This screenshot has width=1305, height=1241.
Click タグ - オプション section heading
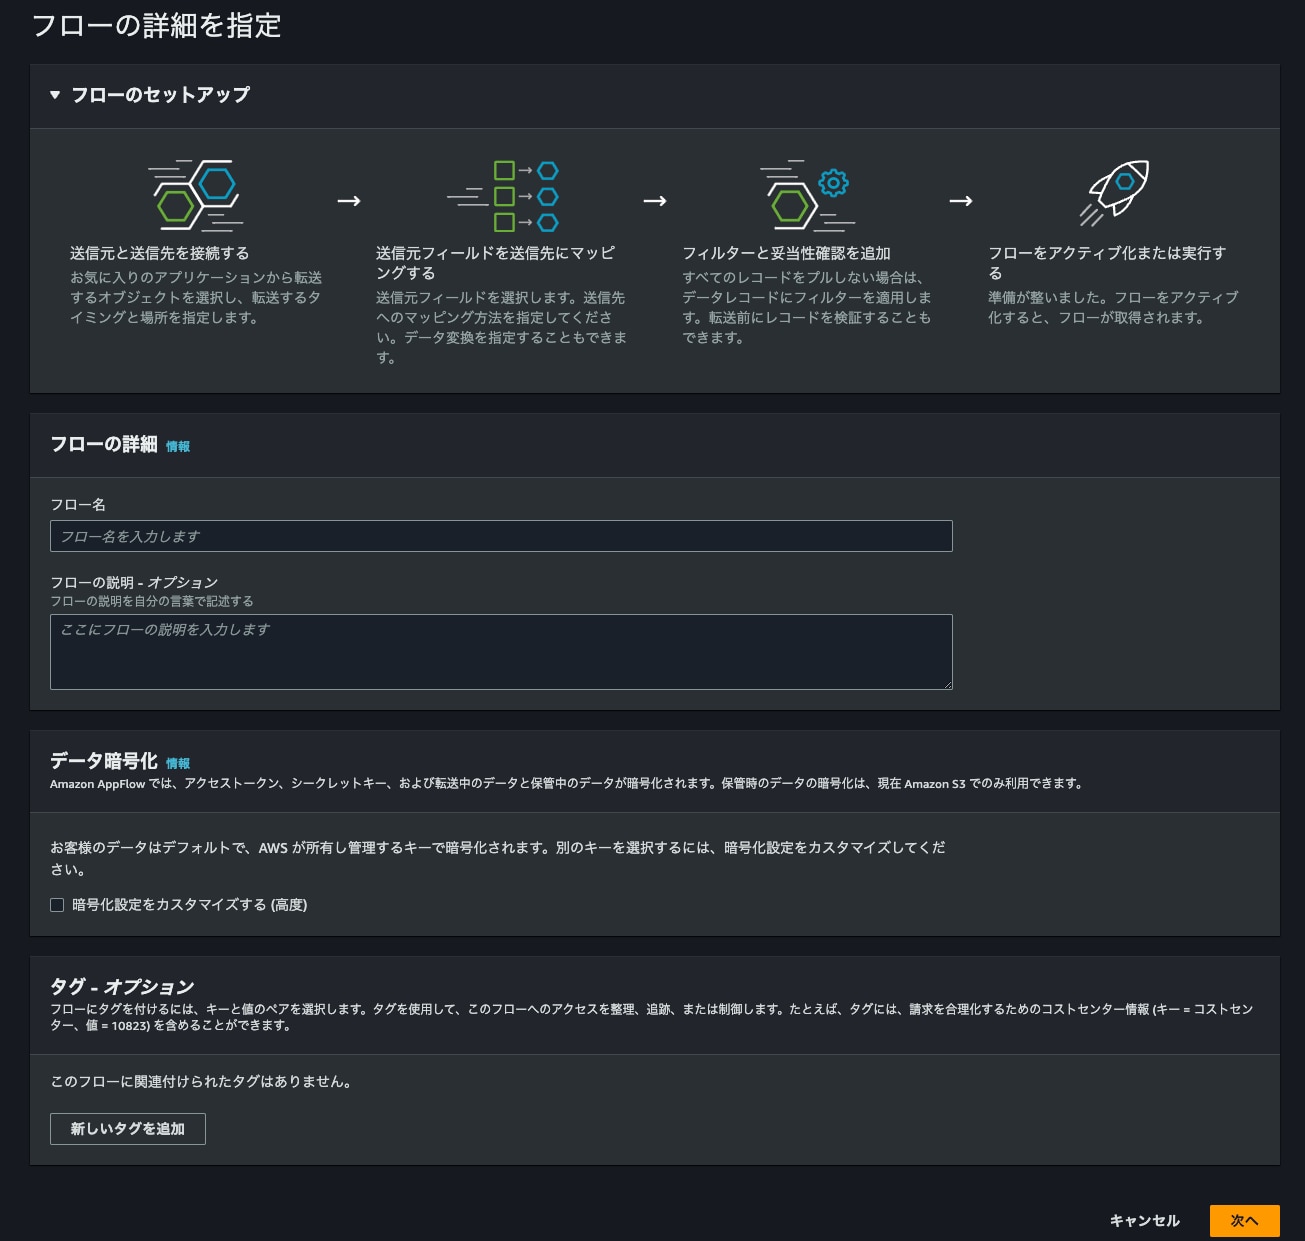click(122, 987)
